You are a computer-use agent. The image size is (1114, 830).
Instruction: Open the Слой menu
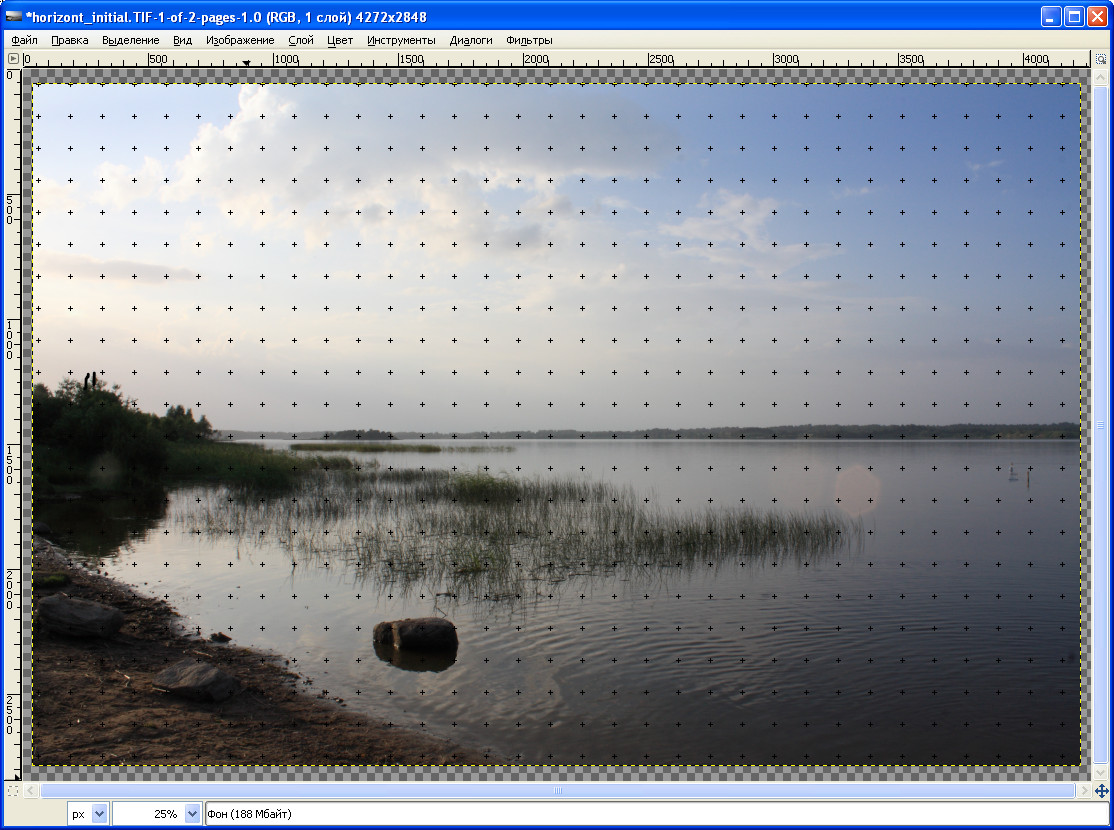(x=301, y=40)
